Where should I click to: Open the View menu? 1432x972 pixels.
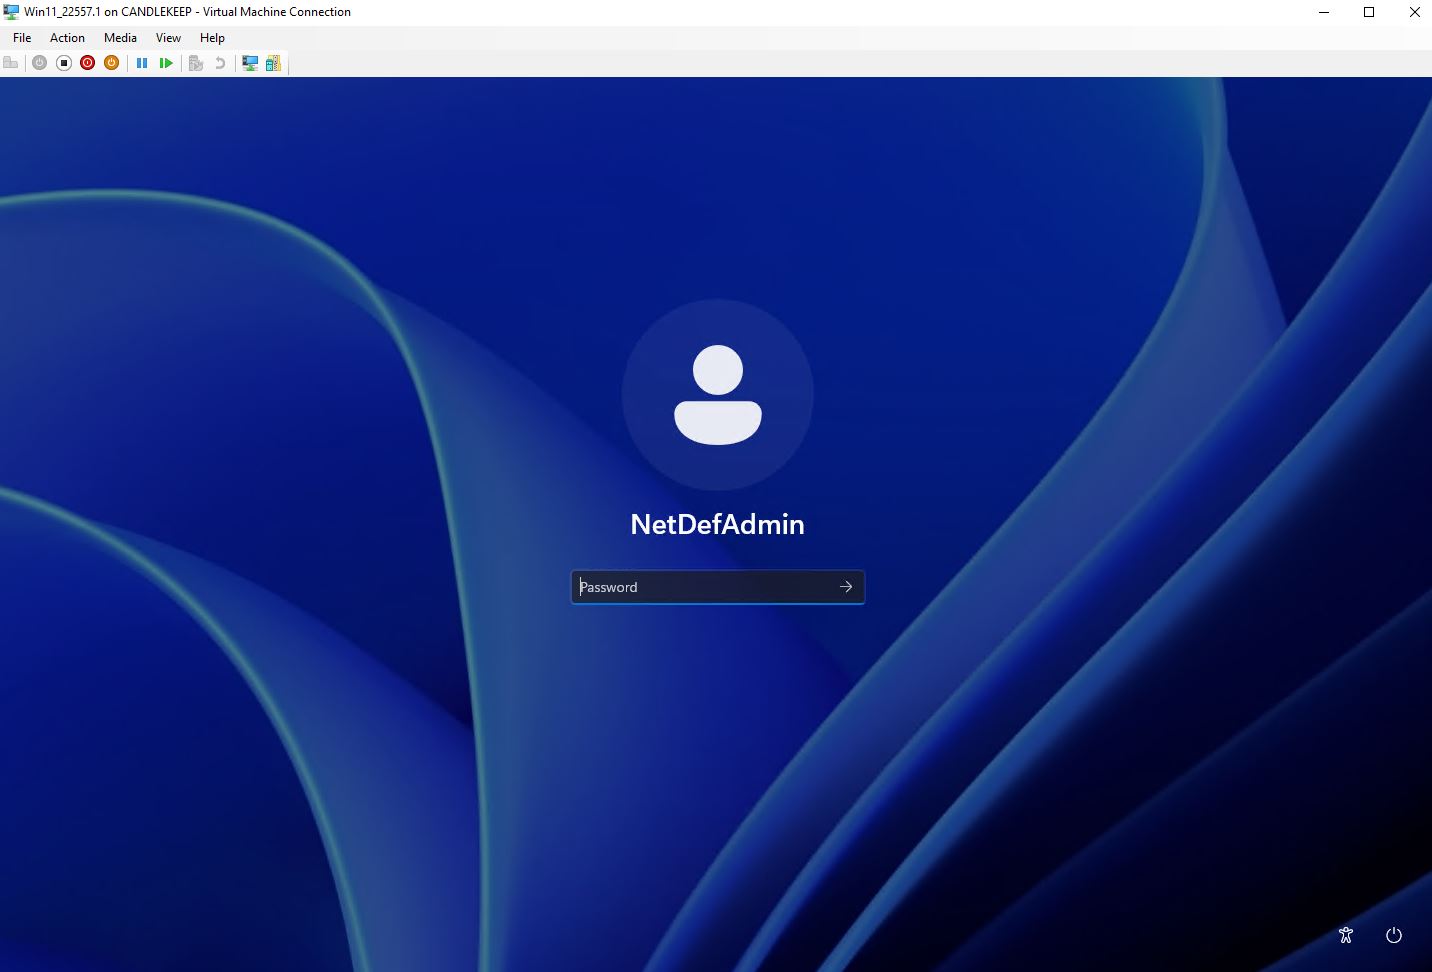click(168, 38)
